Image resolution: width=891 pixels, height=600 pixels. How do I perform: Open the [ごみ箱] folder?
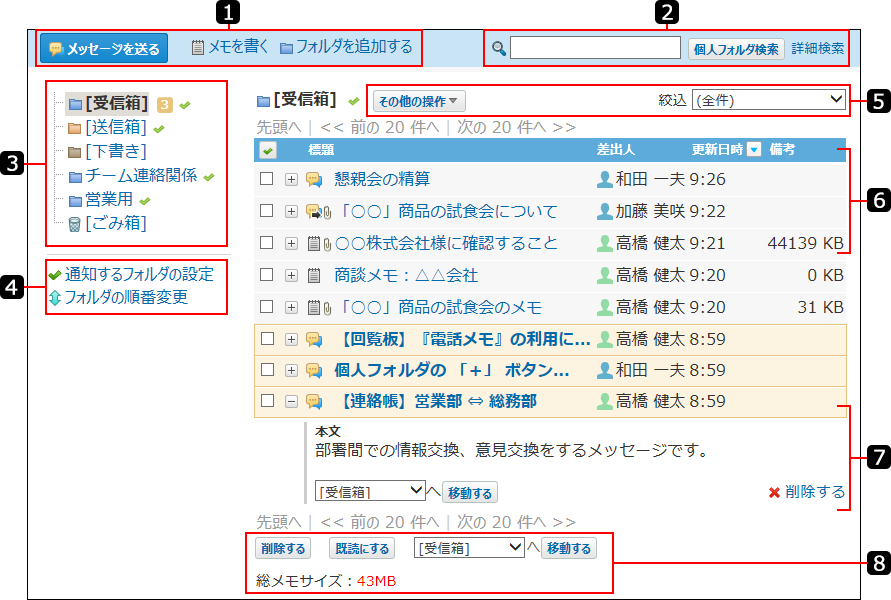pos(115,224)
